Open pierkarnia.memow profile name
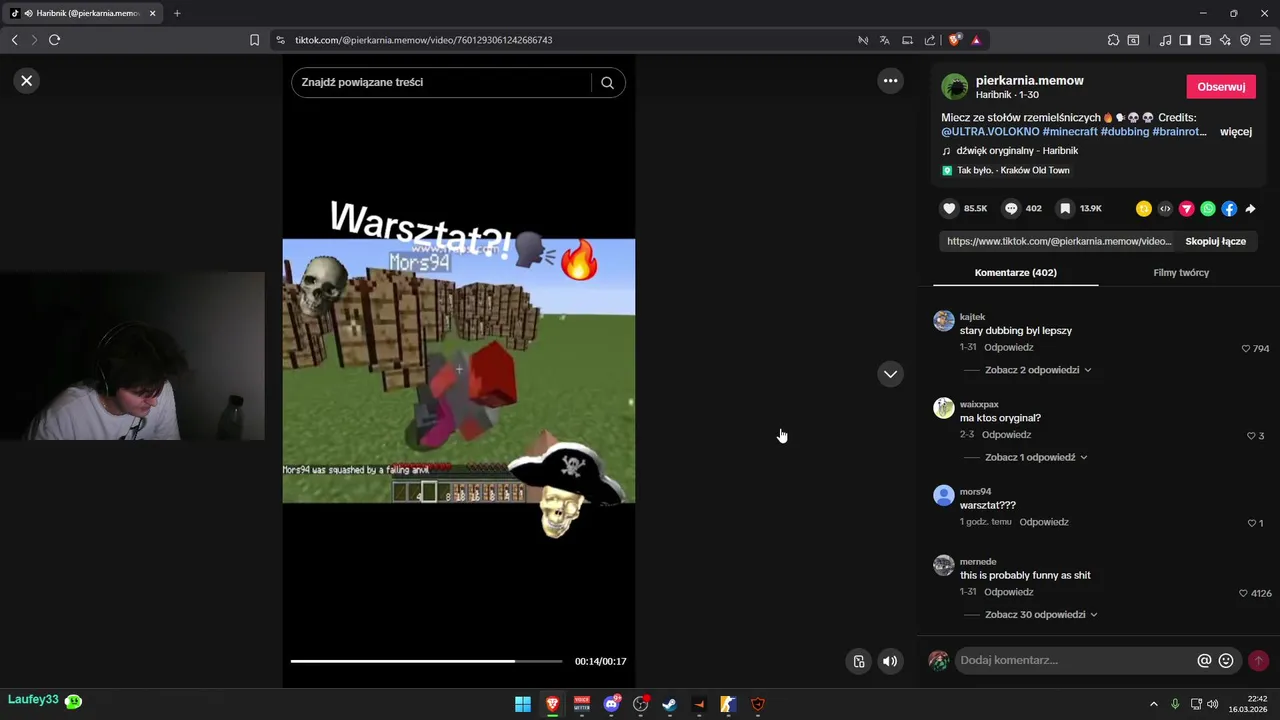The height and width of the screenshot is (720, 1280). click(1029, 81)
